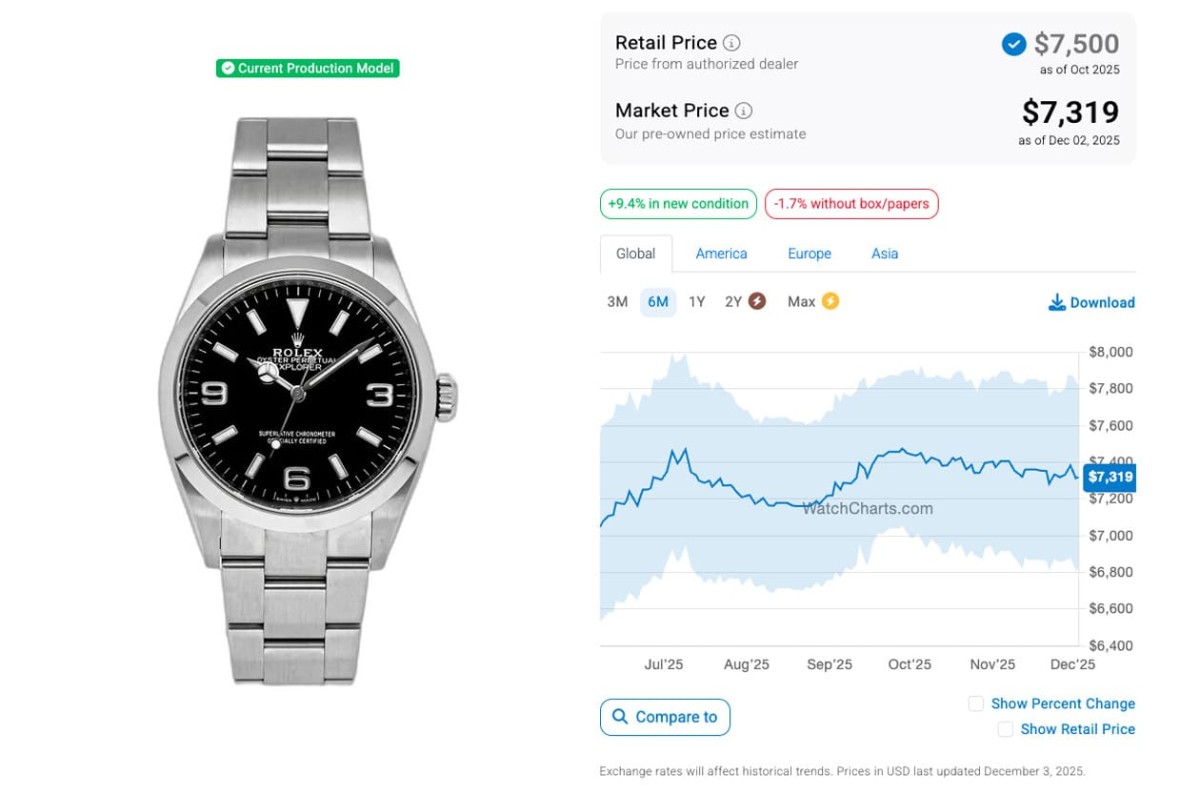The width and height of the screenshot is (1200, 795).
Task: Select the 6M time range
Action: click(658, 302)
